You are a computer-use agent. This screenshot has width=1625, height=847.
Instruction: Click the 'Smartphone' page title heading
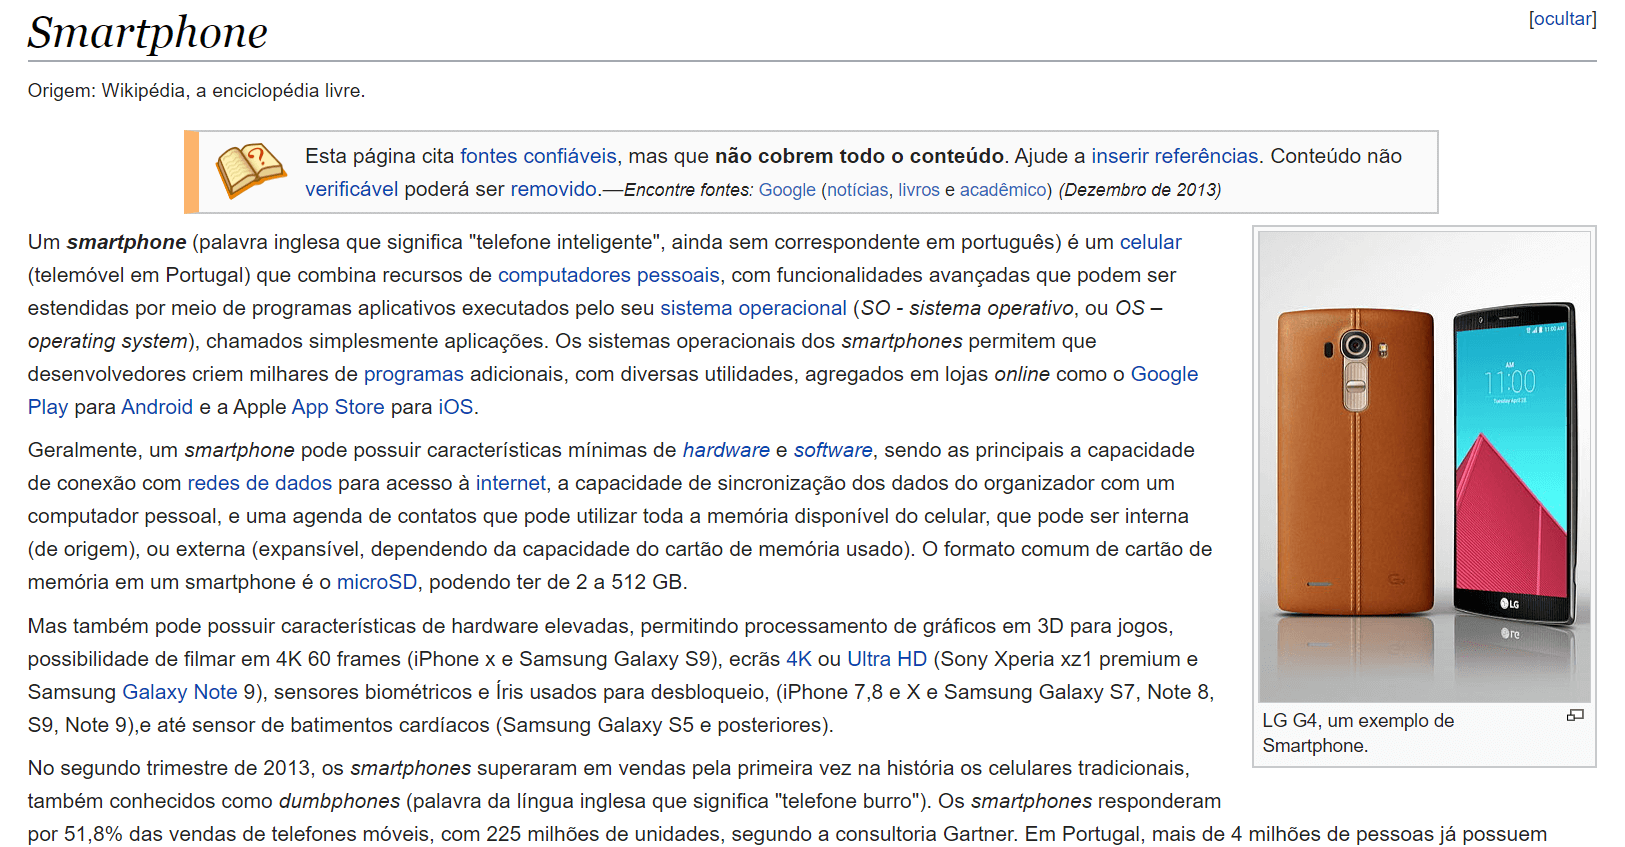click(148, 32)
